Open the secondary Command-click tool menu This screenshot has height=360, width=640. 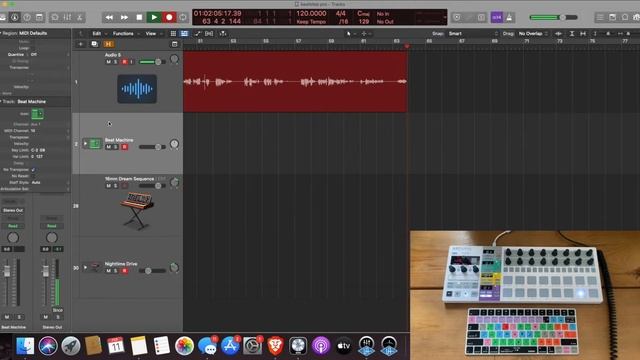(366, 33)
